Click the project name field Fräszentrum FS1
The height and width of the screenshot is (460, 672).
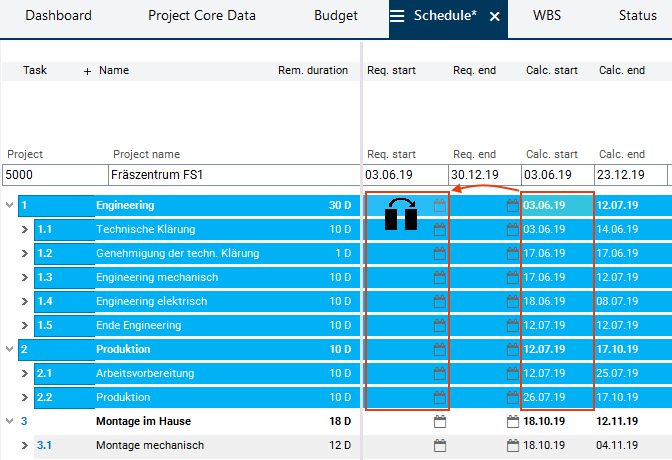click(x=233, y=175)
